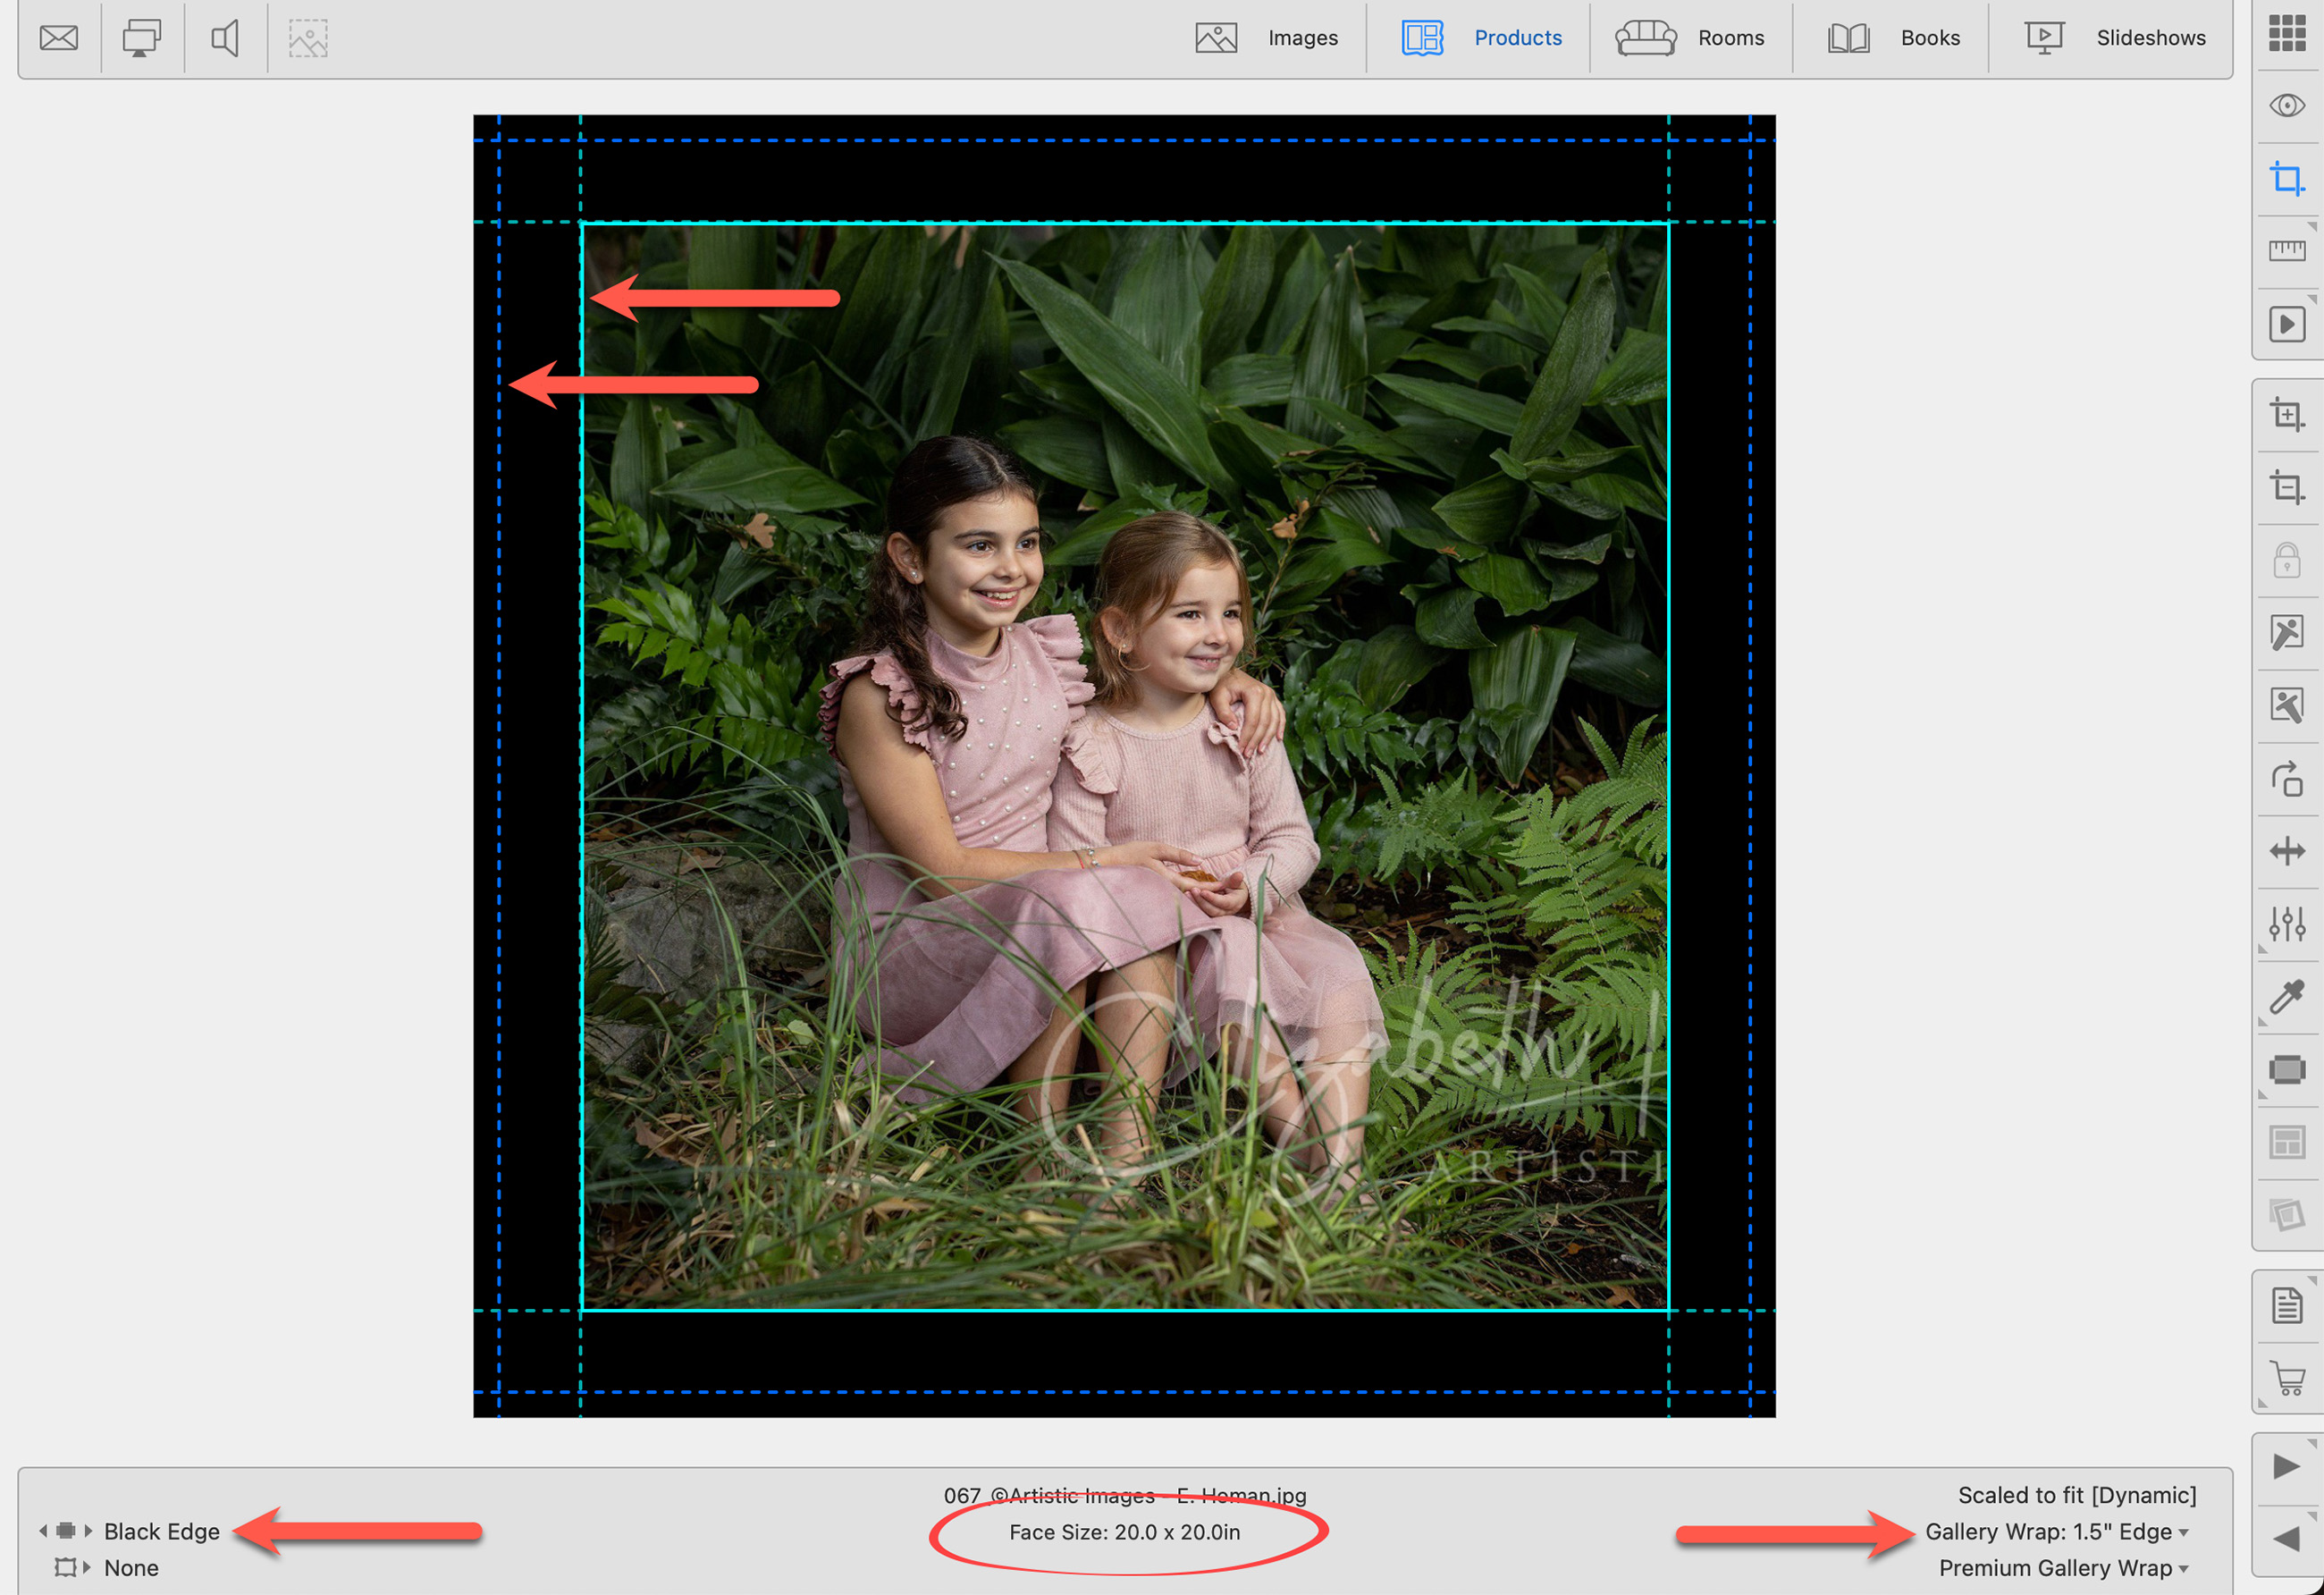The width and height of the screenshot is (2324, 1595).
Task: Click the print/display monitor icon
Action: (x=142, y=38)
